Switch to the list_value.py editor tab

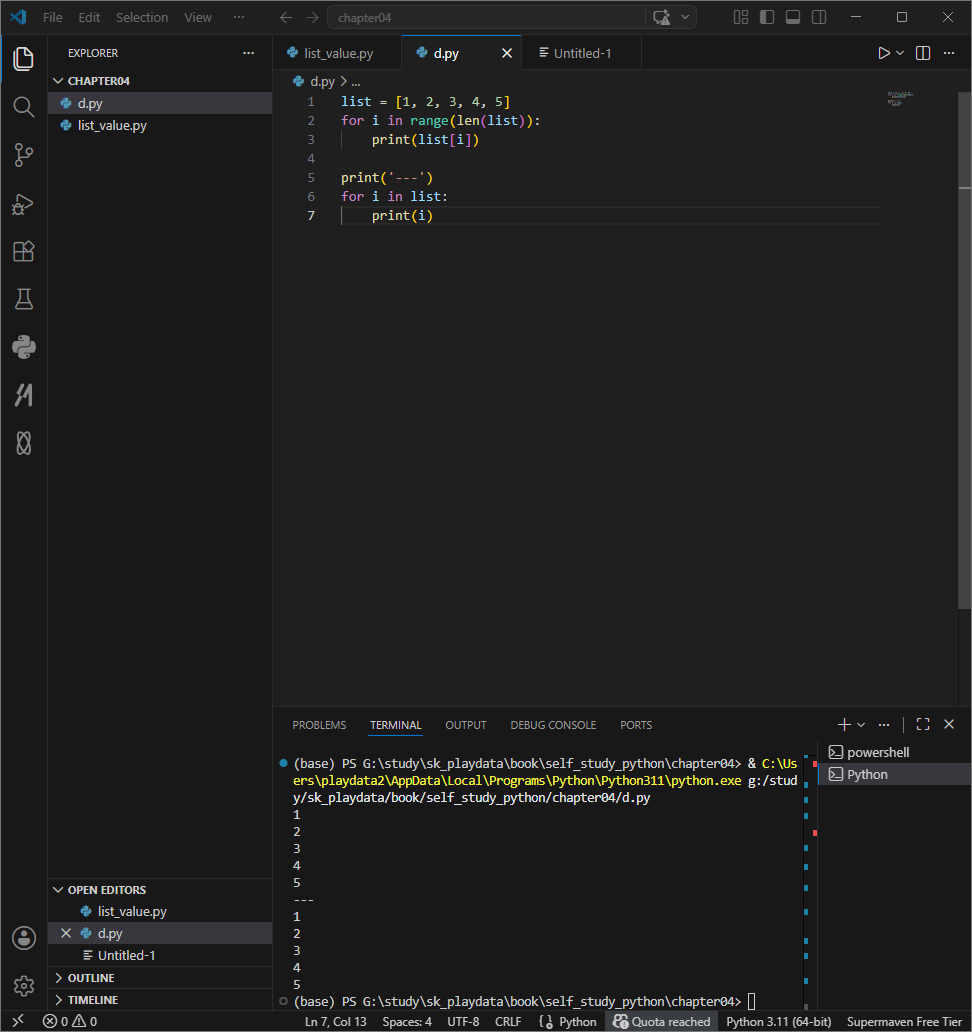coord(338,53)
